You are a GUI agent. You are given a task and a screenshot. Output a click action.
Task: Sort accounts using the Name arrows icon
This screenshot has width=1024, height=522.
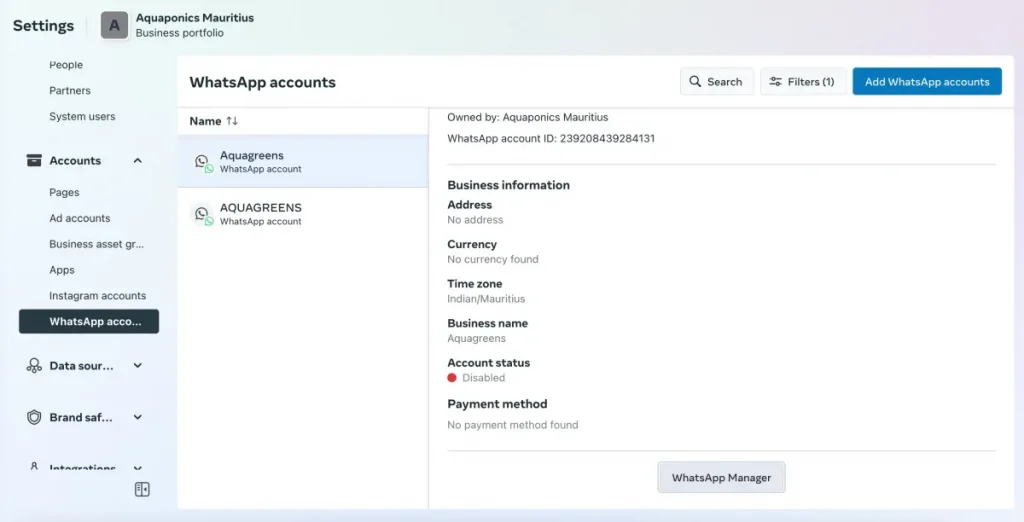[x=232, y=121]
